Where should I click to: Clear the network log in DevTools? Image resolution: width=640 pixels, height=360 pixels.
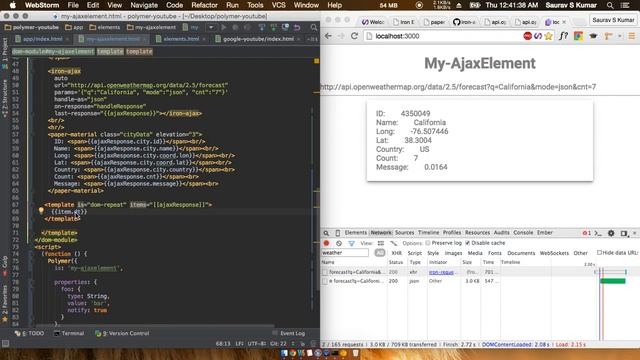click(x=339, y=243)
